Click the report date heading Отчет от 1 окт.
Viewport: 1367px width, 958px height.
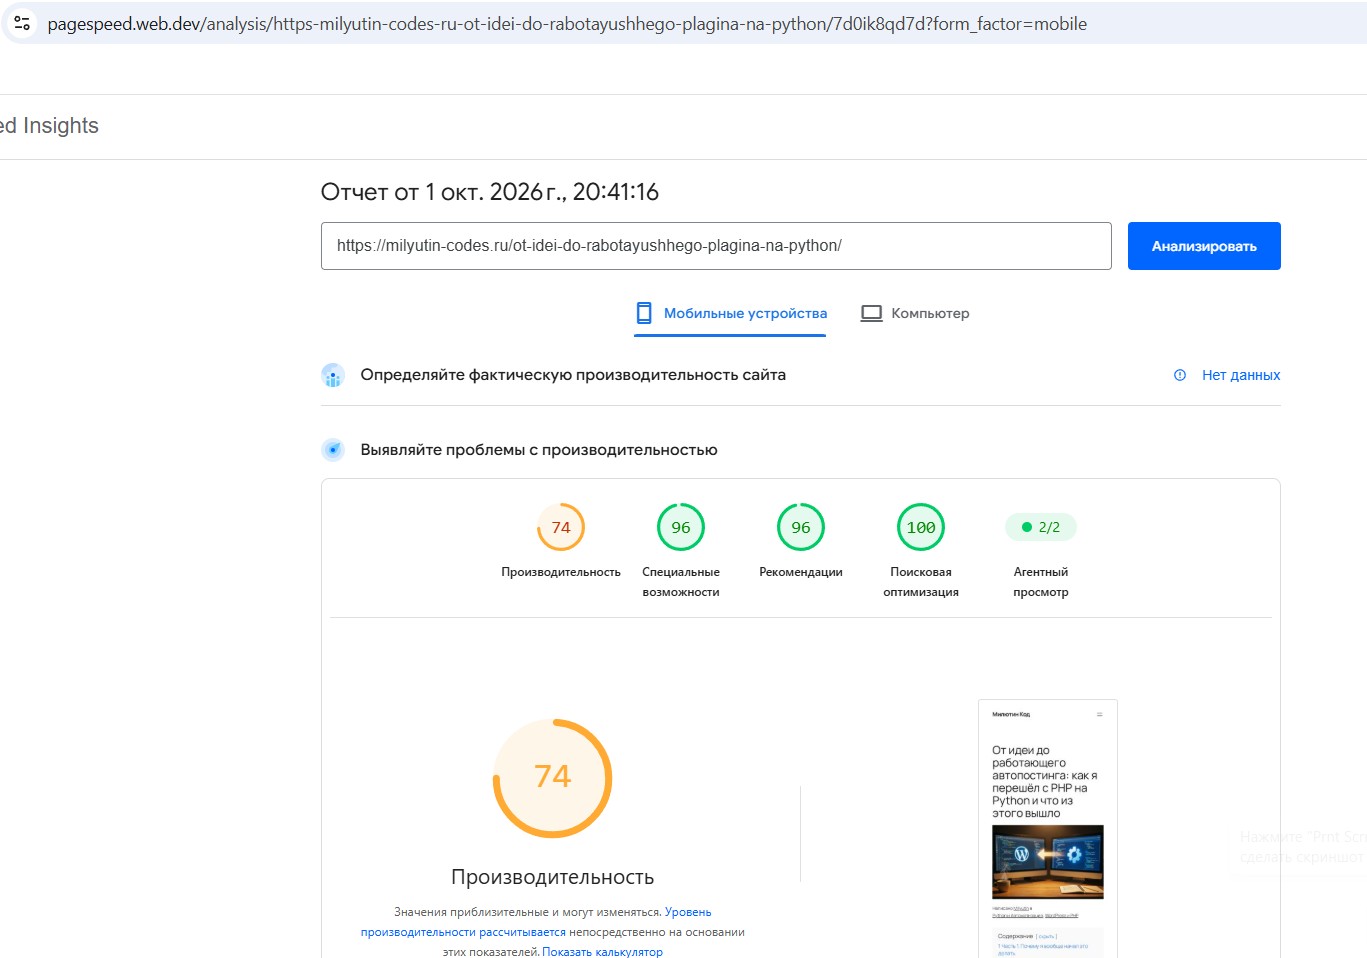(490, 192)
